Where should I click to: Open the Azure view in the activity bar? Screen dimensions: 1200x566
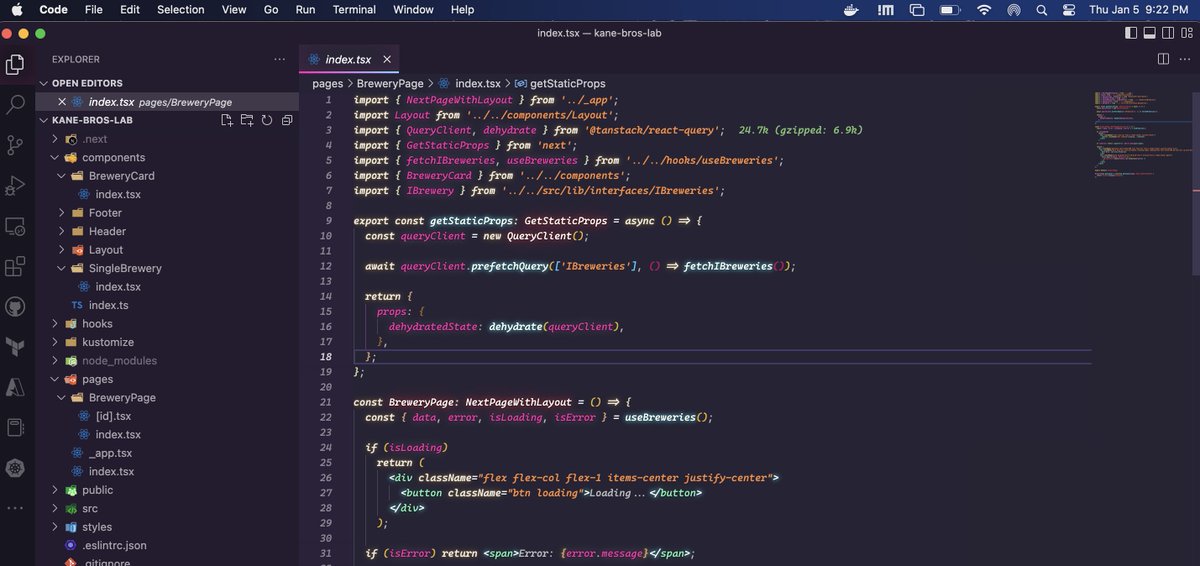15,387
